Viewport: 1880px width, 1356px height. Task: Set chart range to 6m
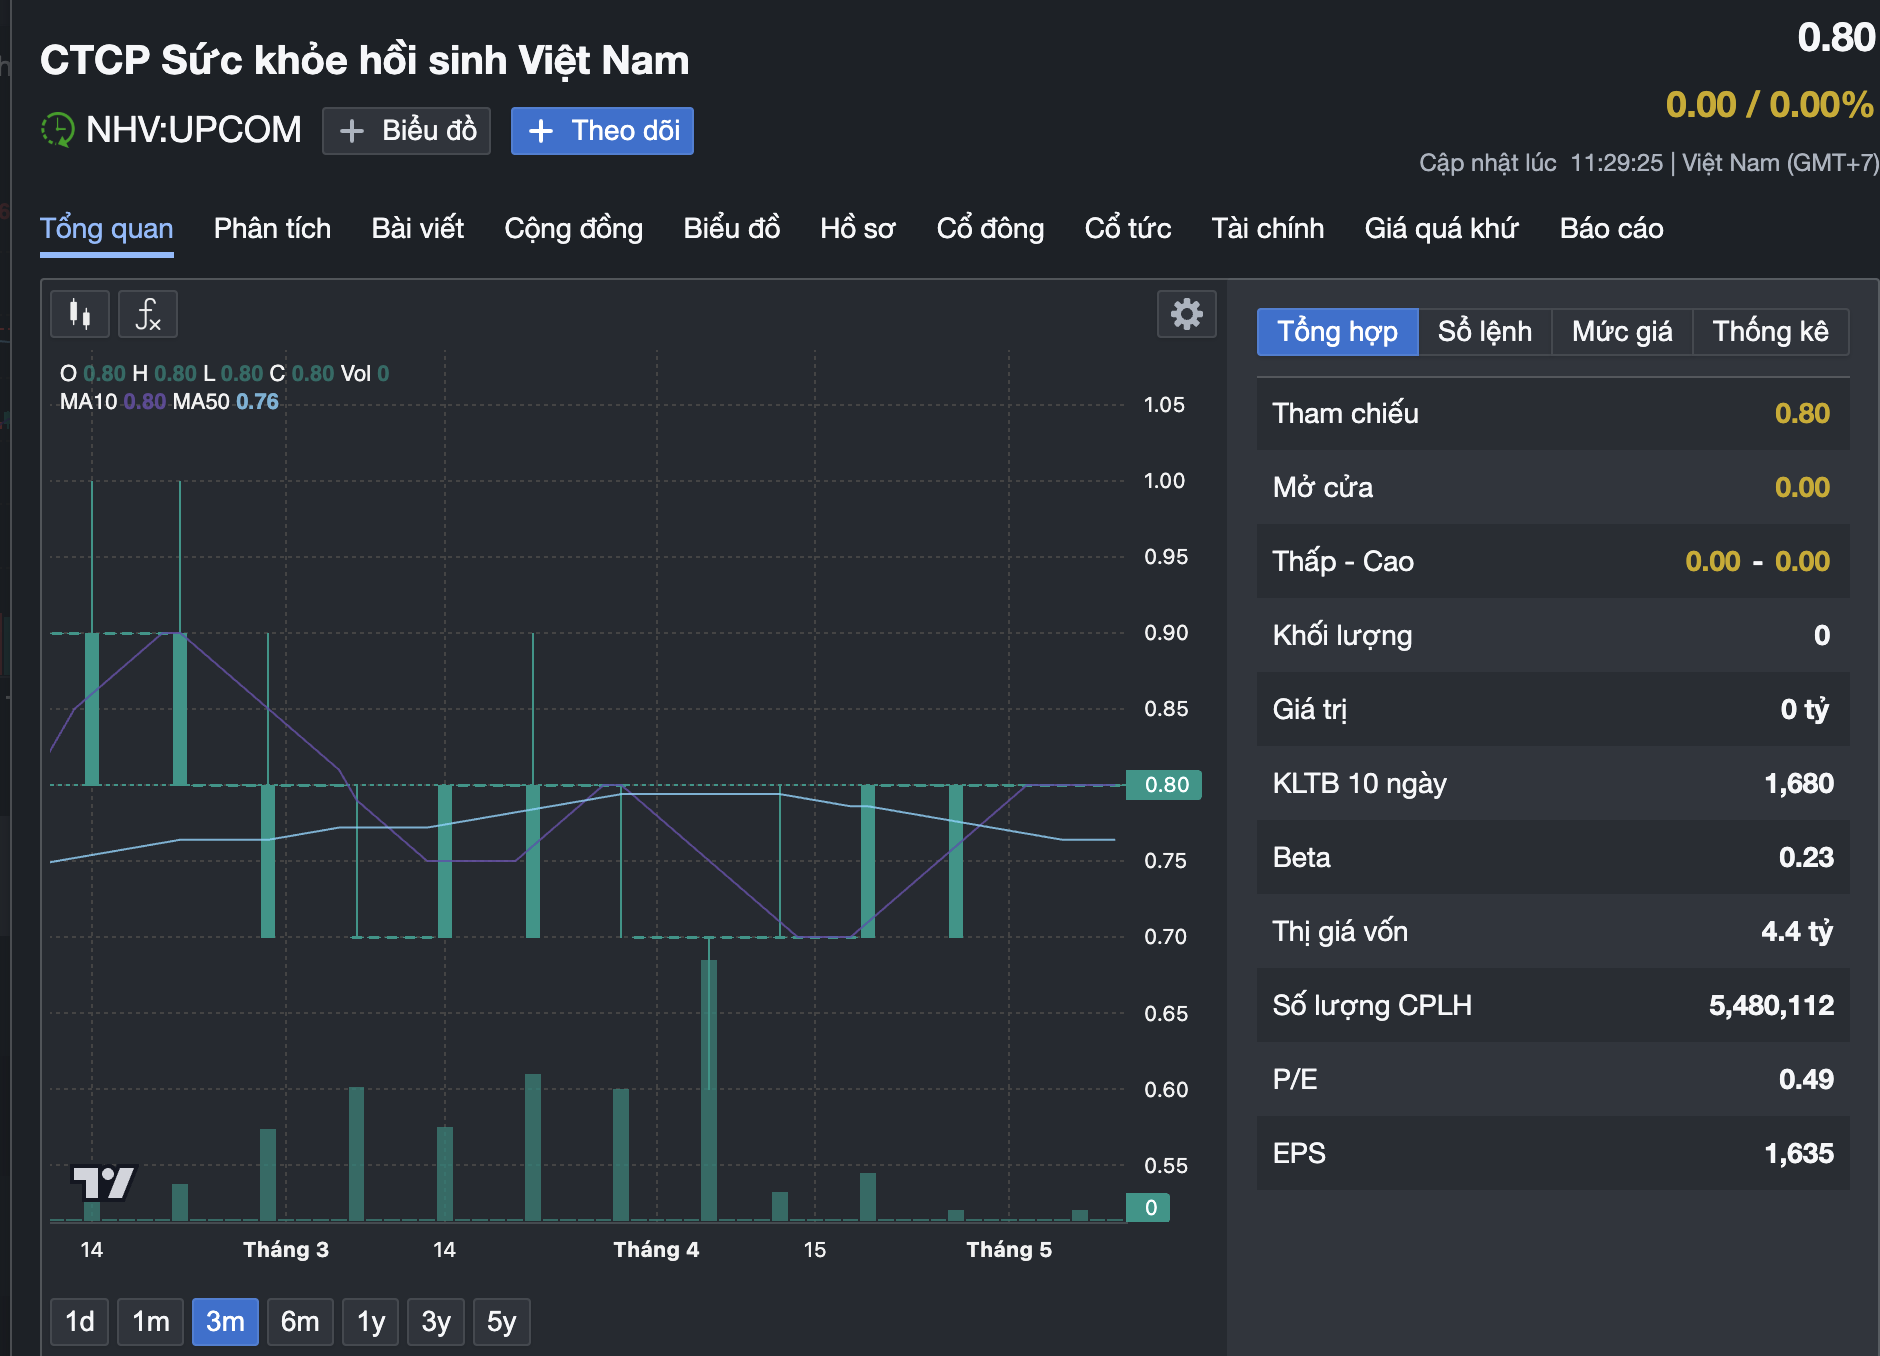(x=300, y=1322)
